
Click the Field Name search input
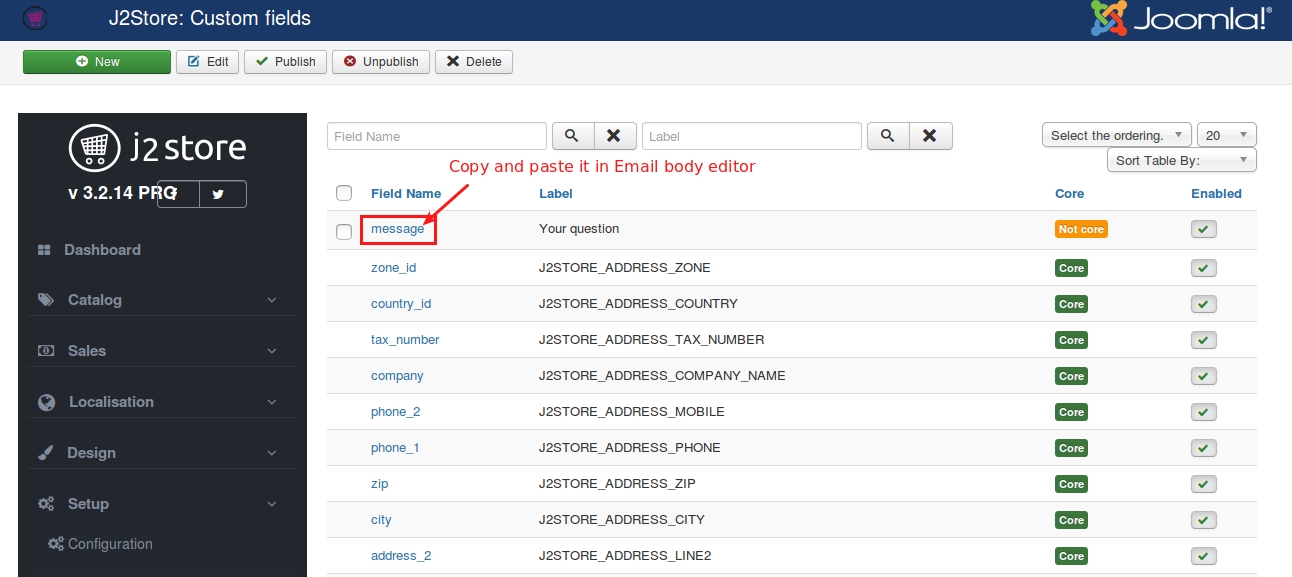[437, 136]
